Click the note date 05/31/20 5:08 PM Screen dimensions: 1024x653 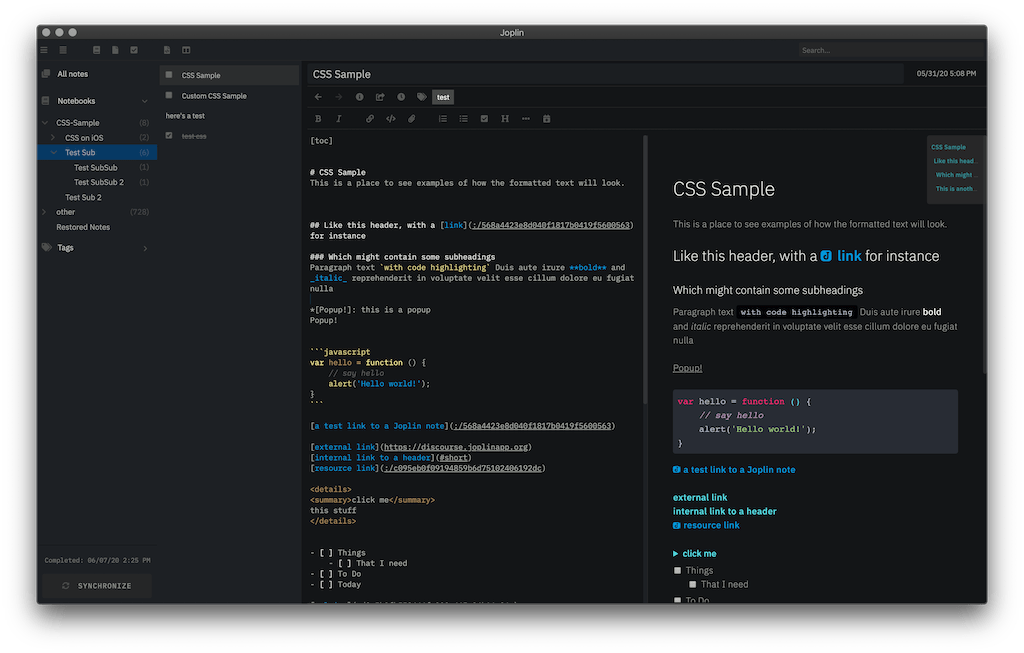click(x=946, y=74)
